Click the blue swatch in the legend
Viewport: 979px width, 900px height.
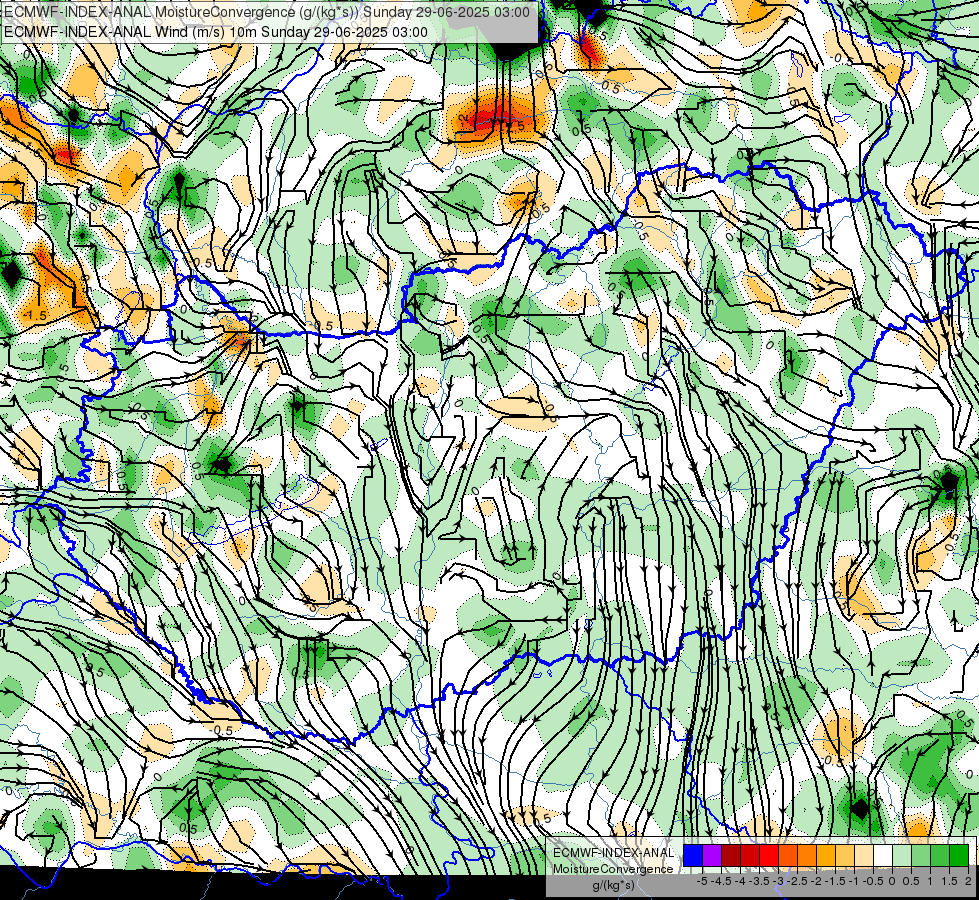coord(693,855)
